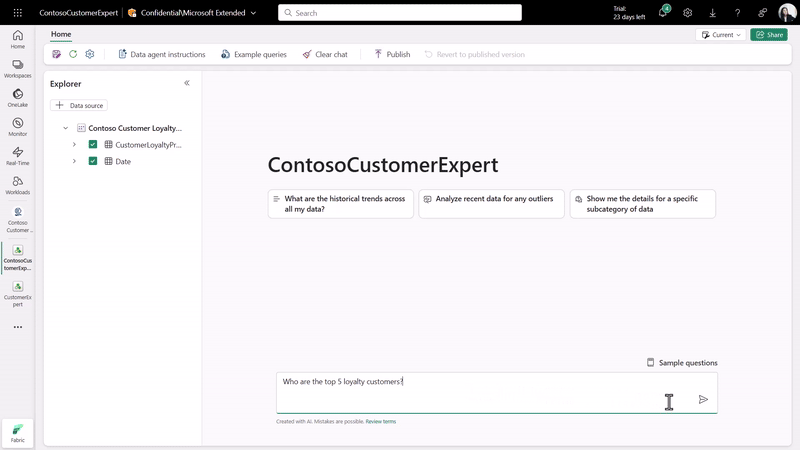The width and height of the screenshot is (800, 450).
Task: Uncheck the Date table checkbox
Action: point(93,161)
